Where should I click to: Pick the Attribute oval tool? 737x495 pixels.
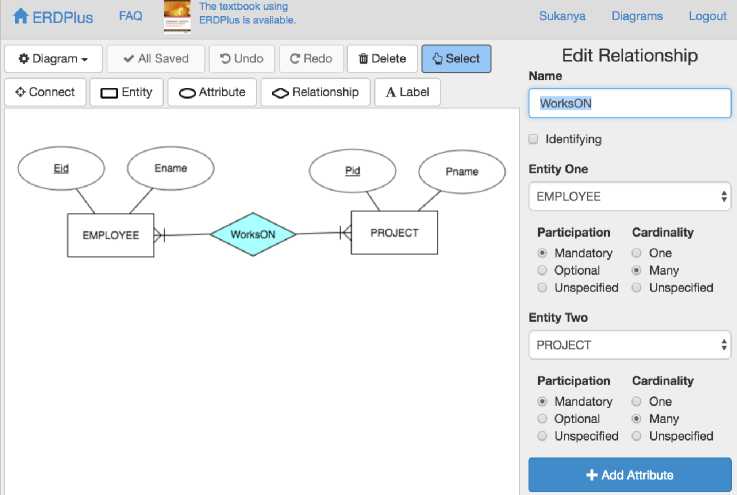(x=211, y=92)
